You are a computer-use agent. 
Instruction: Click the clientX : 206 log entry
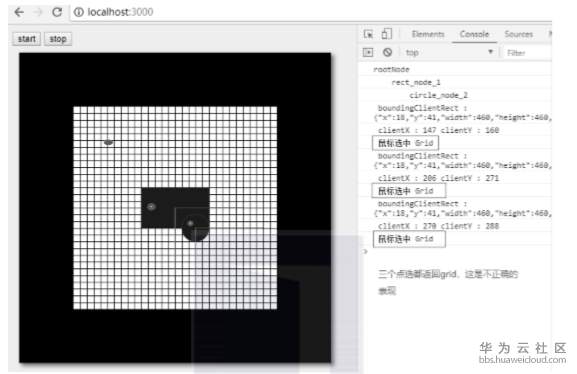(438, 178)
